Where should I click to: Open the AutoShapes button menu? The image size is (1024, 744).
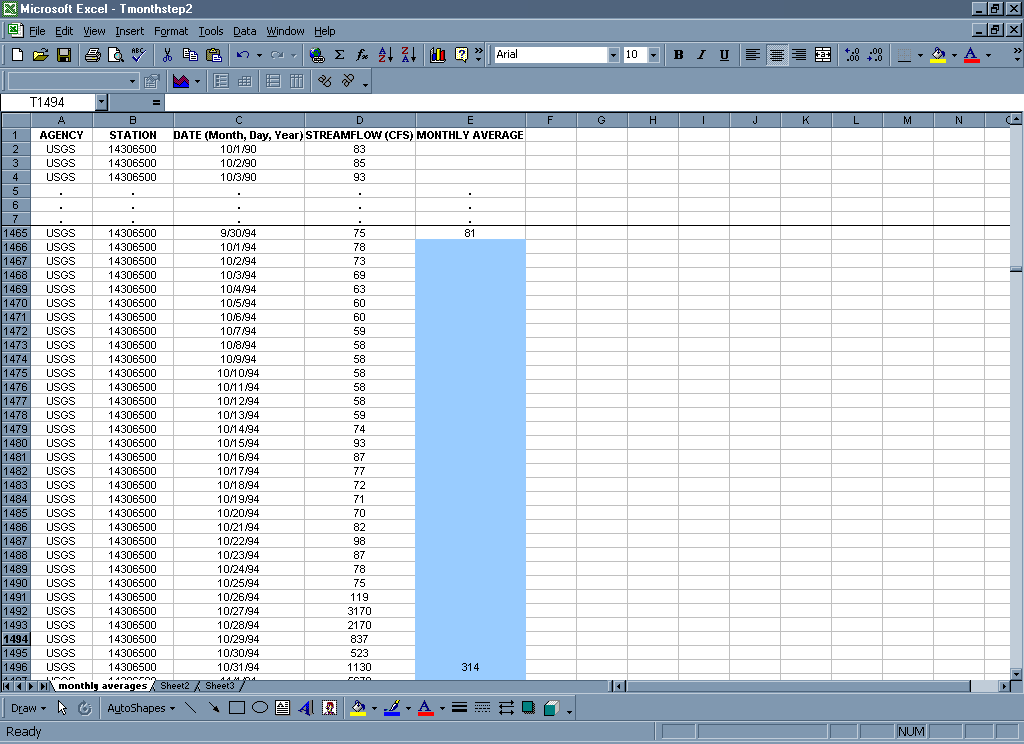138,708
